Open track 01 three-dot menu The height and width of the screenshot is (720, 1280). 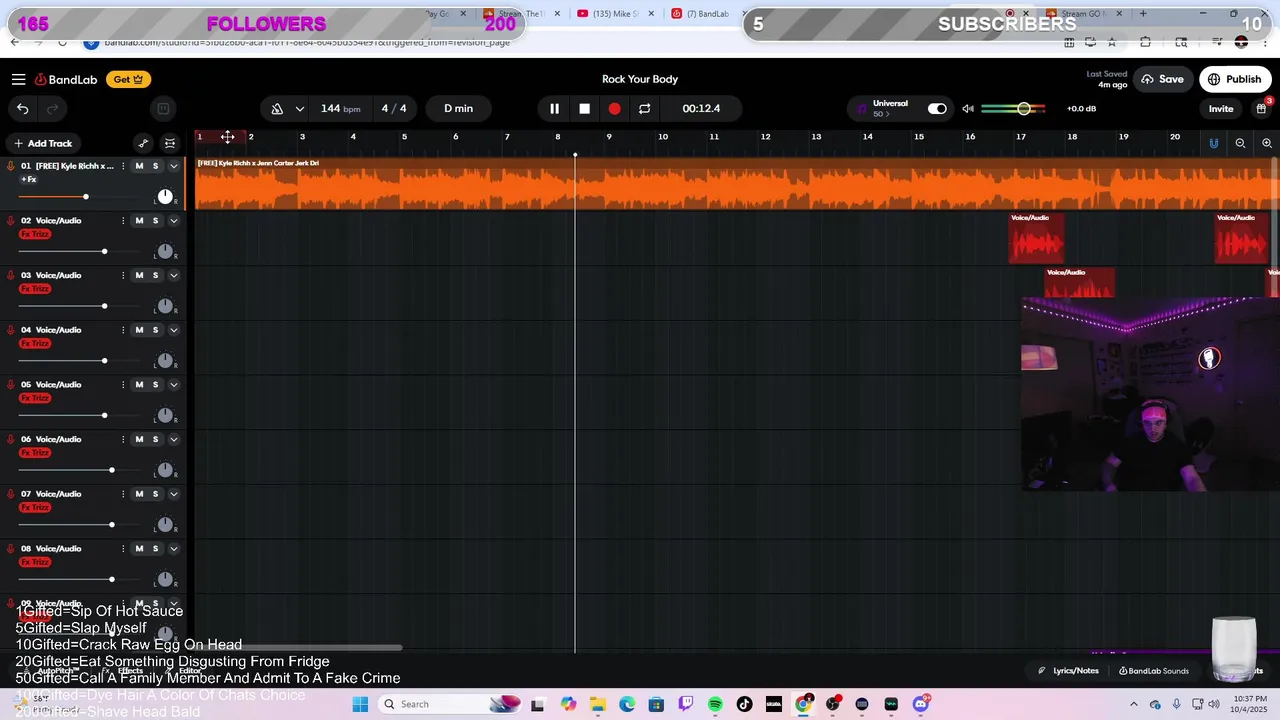123,166
